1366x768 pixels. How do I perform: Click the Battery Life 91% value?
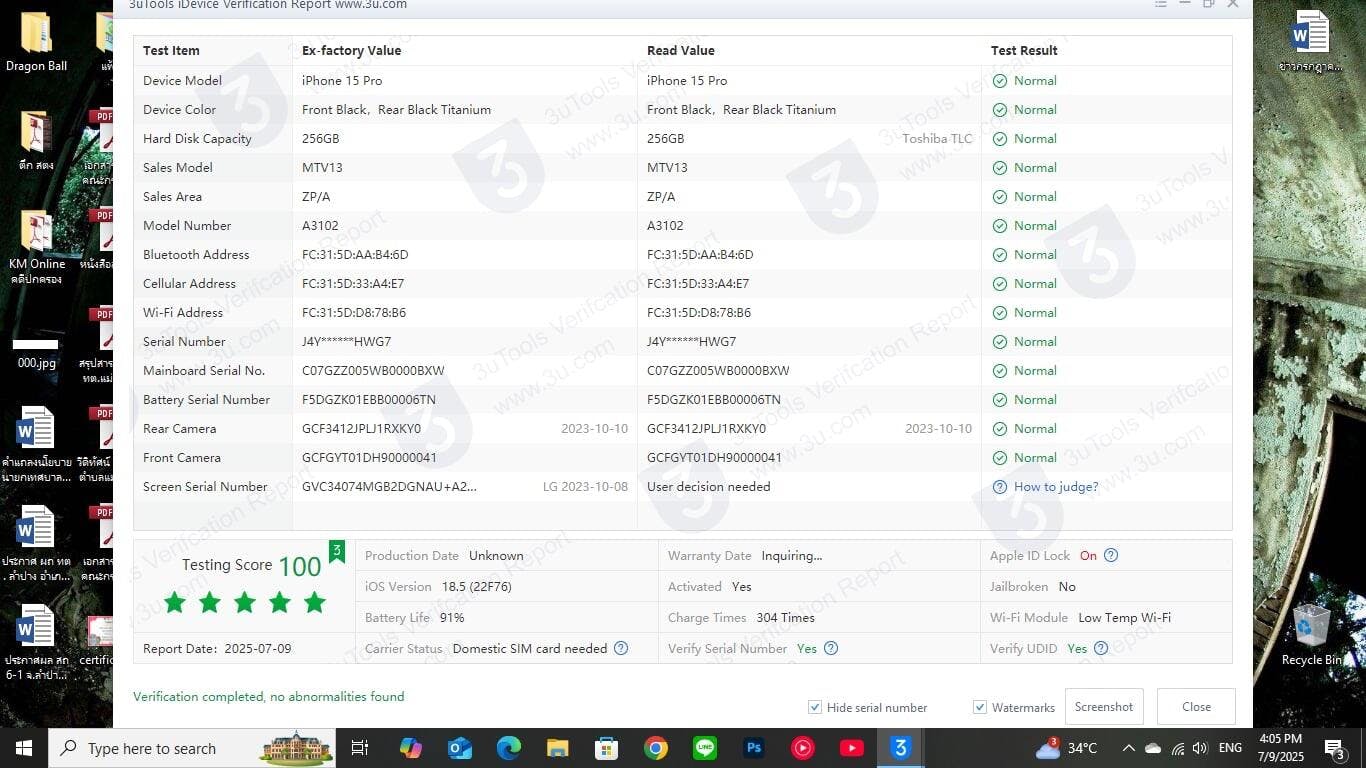tap(452, 618)
